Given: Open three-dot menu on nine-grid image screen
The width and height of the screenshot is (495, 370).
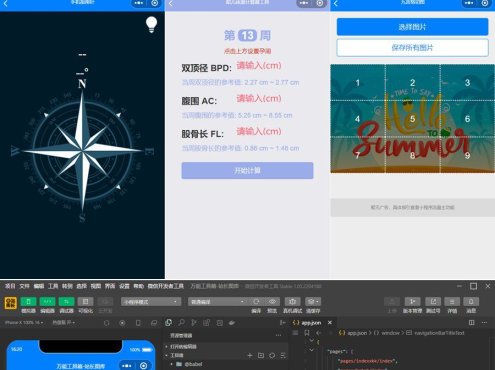Looking at the screenshot, I should click(x=469, y=3).
